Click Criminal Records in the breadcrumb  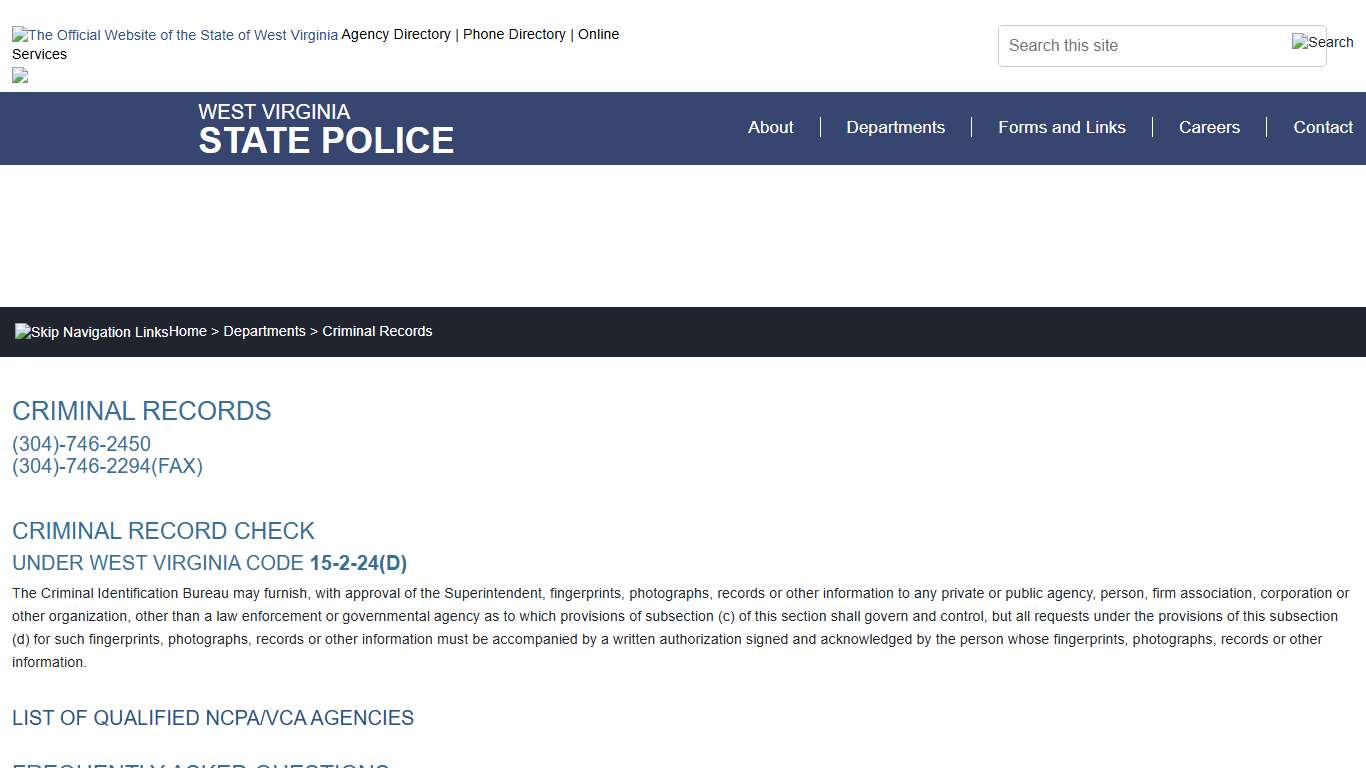[377, 331]
